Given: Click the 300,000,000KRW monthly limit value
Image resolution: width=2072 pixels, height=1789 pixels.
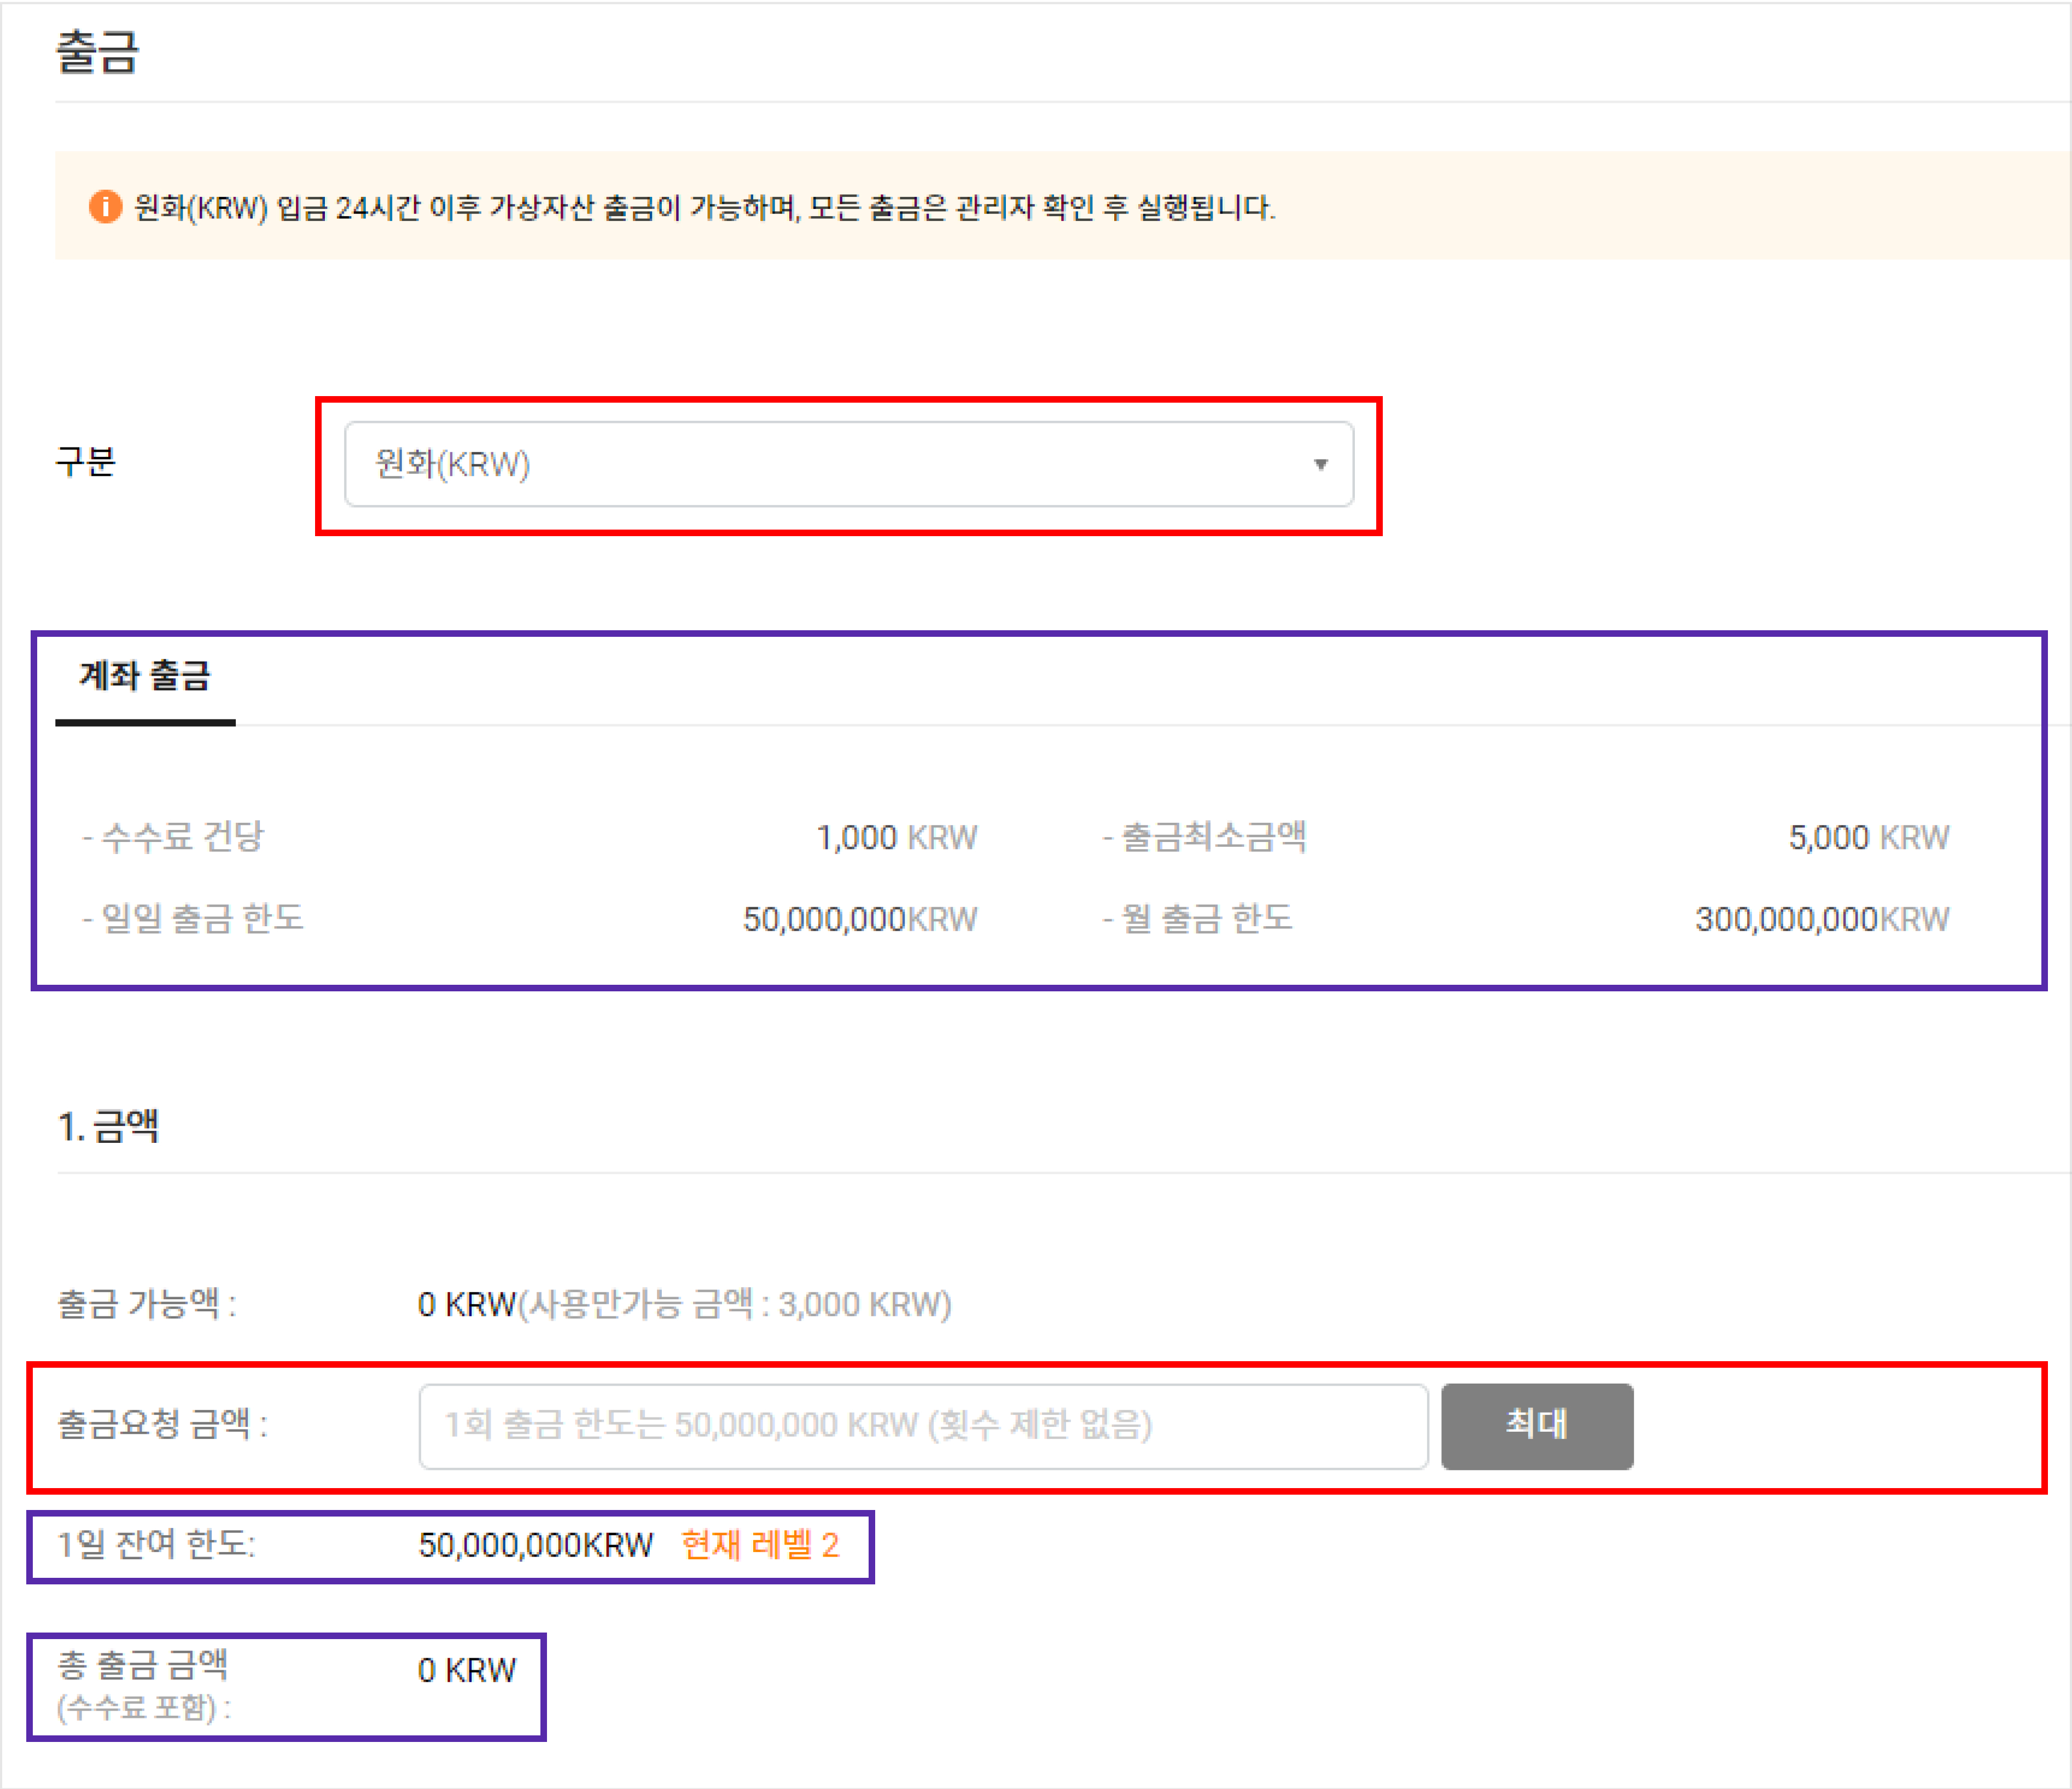Looking at the screenshot, I should [1821, 919].
